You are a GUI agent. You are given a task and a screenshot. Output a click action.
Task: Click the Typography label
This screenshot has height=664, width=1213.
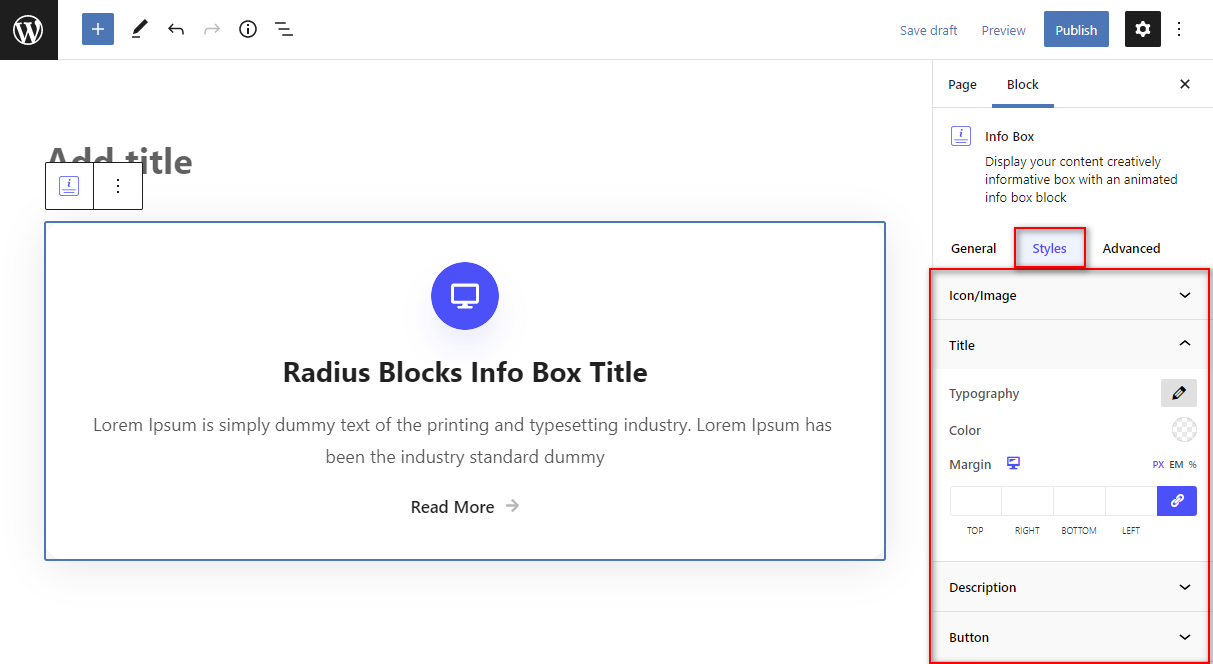point(984,393)
